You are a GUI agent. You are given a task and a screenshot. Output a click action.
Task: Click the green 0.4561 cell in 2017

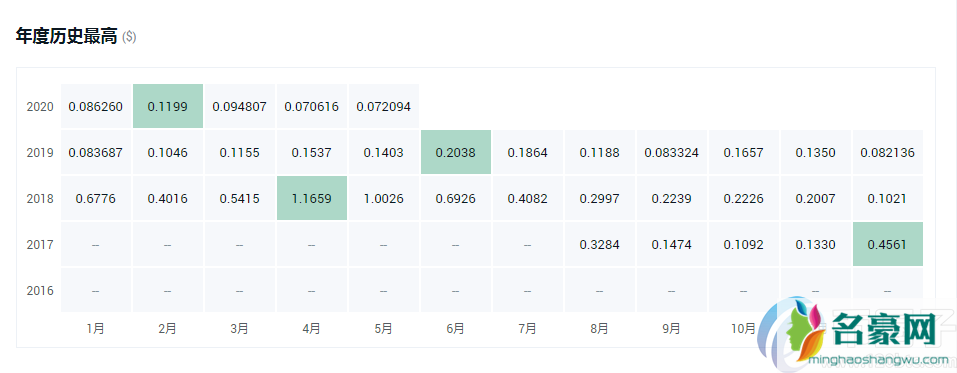coord(887,244)
